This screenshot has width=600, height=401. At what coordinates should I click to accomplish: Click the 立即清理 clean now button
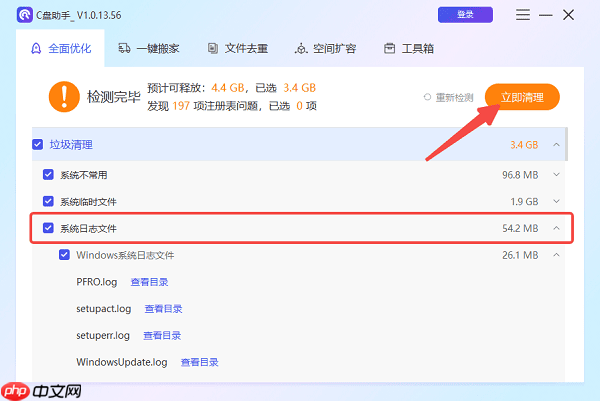[522, 97]
